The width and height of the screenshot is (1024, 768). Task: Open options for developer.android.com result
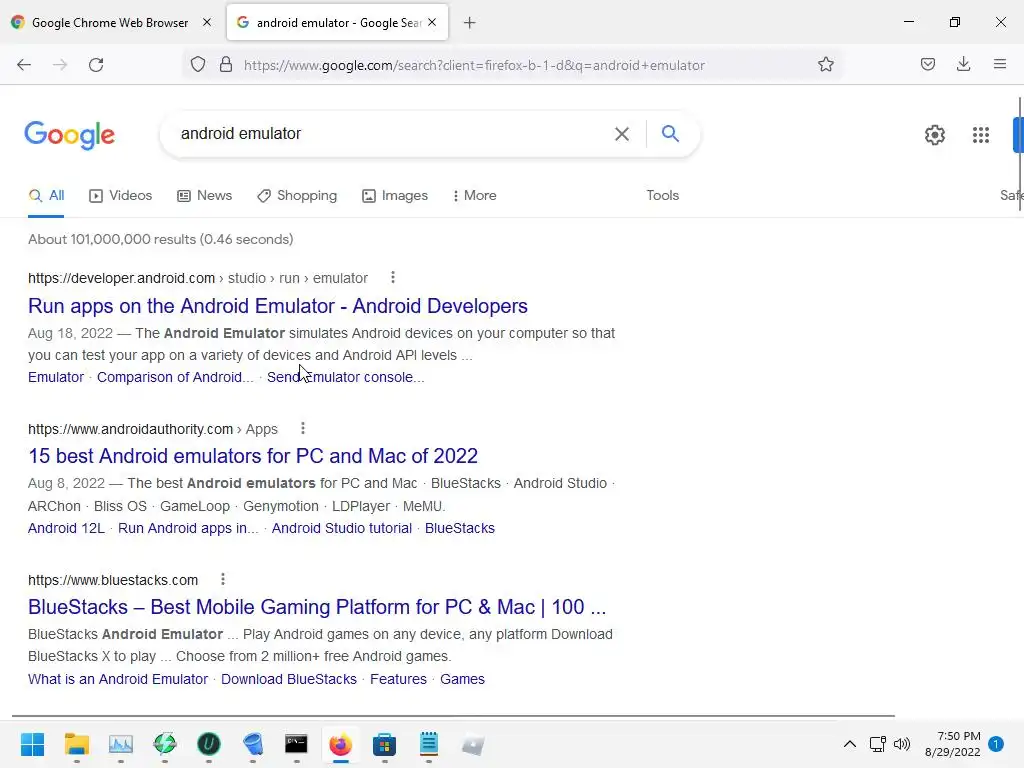(392, 278)
